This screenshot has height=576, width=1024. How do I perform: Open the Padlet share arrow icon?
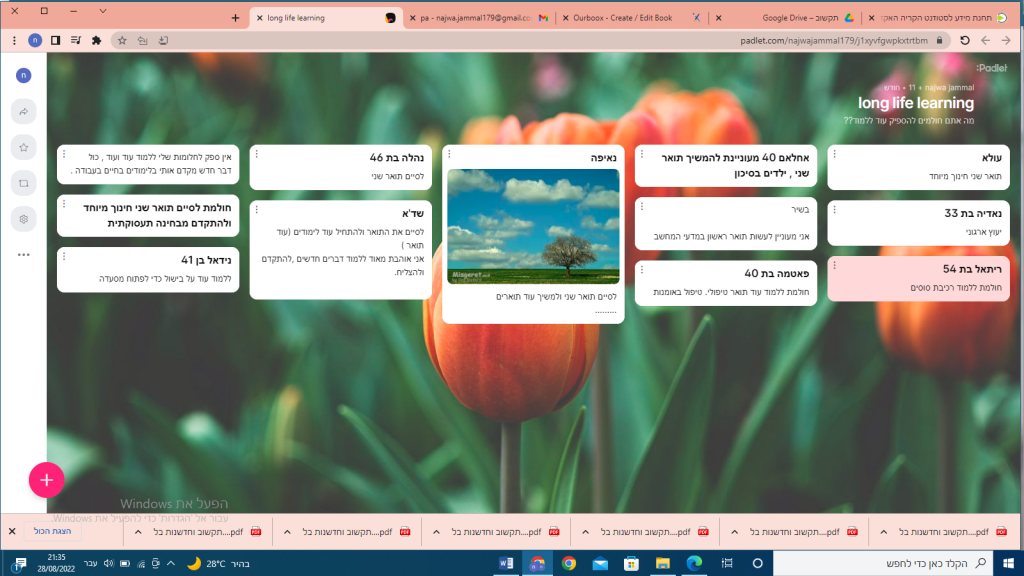point(24,113)
